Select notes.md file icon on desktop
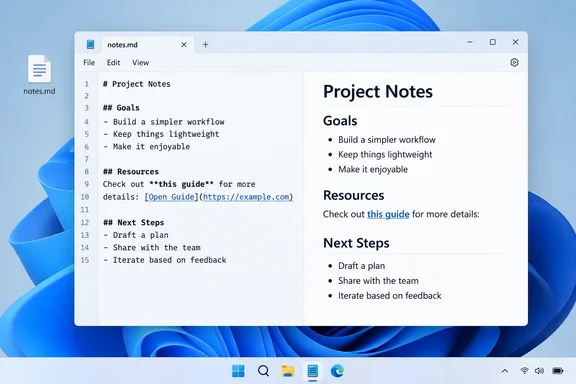This screenshot has height=384, width=576. point(39,75)
